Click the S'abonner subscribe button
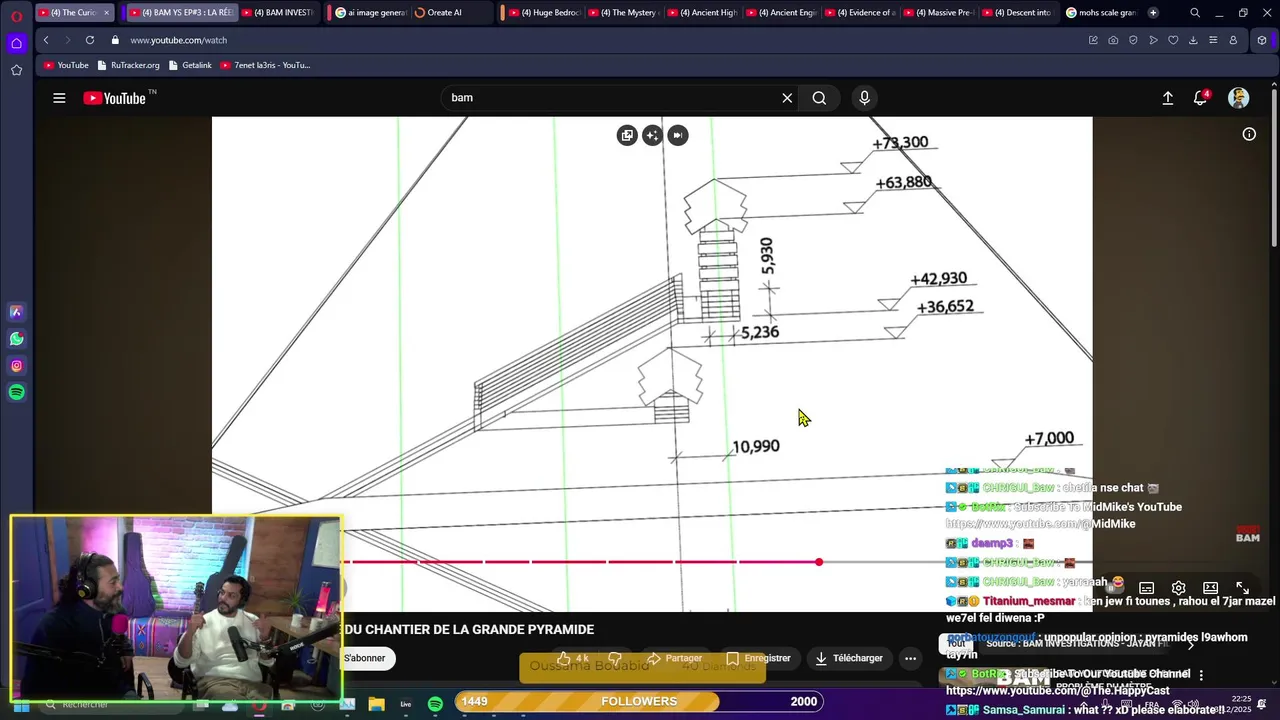The image size is (1280, 720). pos(365,658)
